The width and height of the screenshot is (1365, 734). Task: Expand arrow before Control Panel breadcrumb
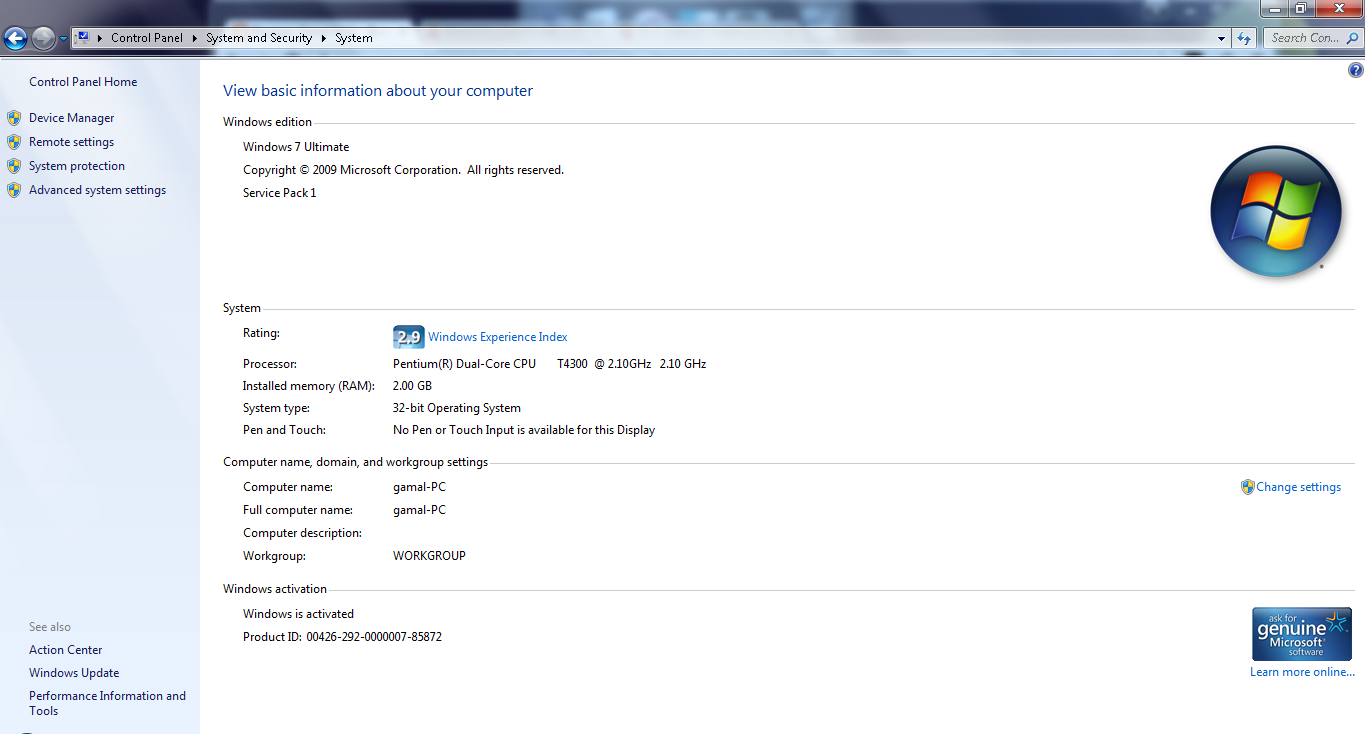(100, 38)
